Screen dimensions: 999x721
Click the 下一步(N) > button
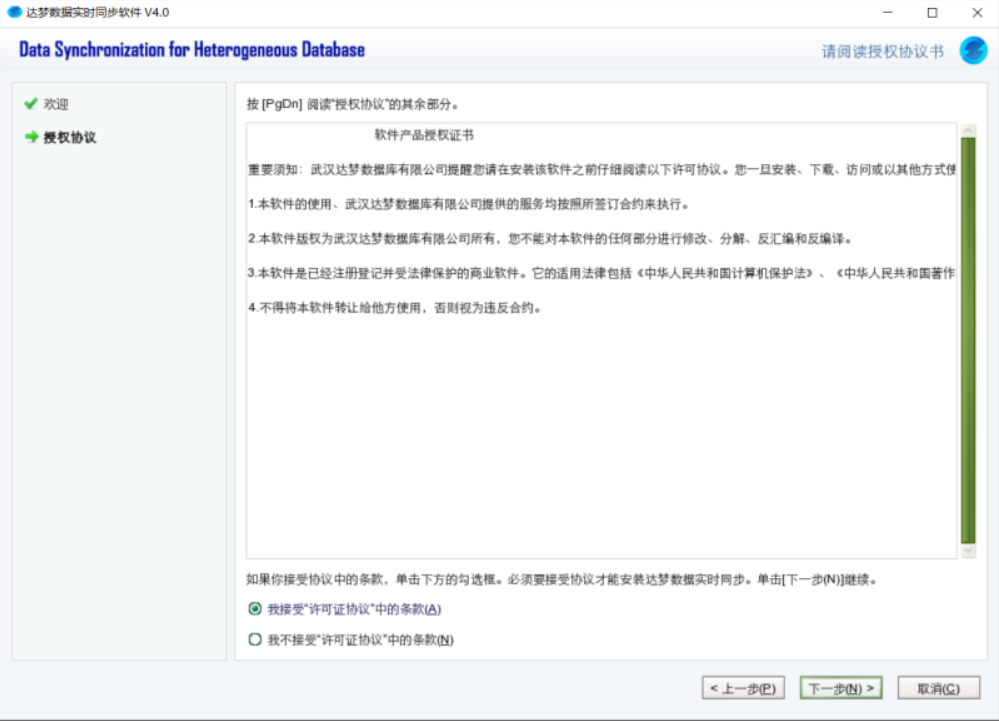click(x=841, y=688)
